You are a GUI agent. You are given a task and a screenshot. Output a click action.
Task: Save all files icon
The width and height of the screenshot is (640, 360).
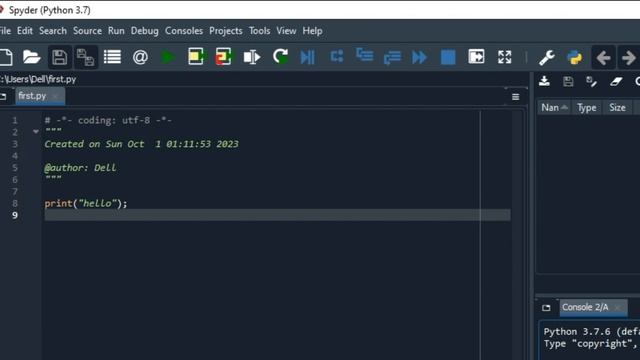86,57
